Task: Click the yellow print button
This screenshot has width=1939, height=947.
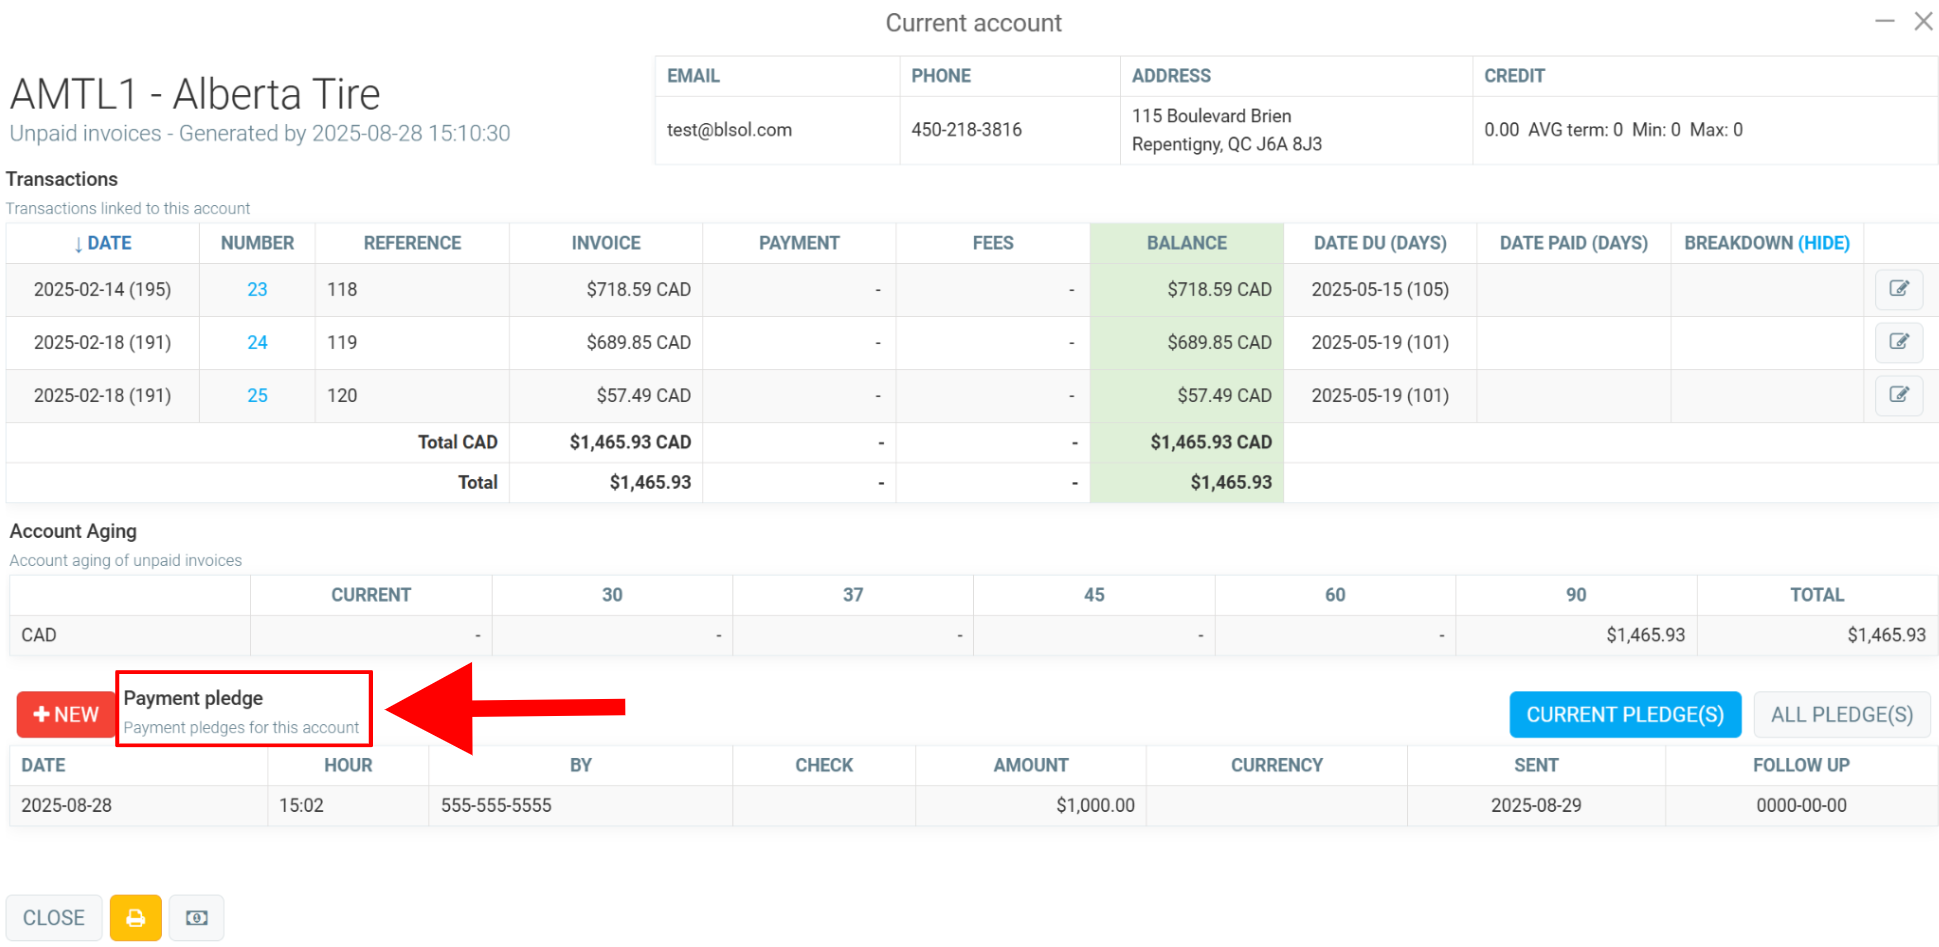Action: (135, 918)
